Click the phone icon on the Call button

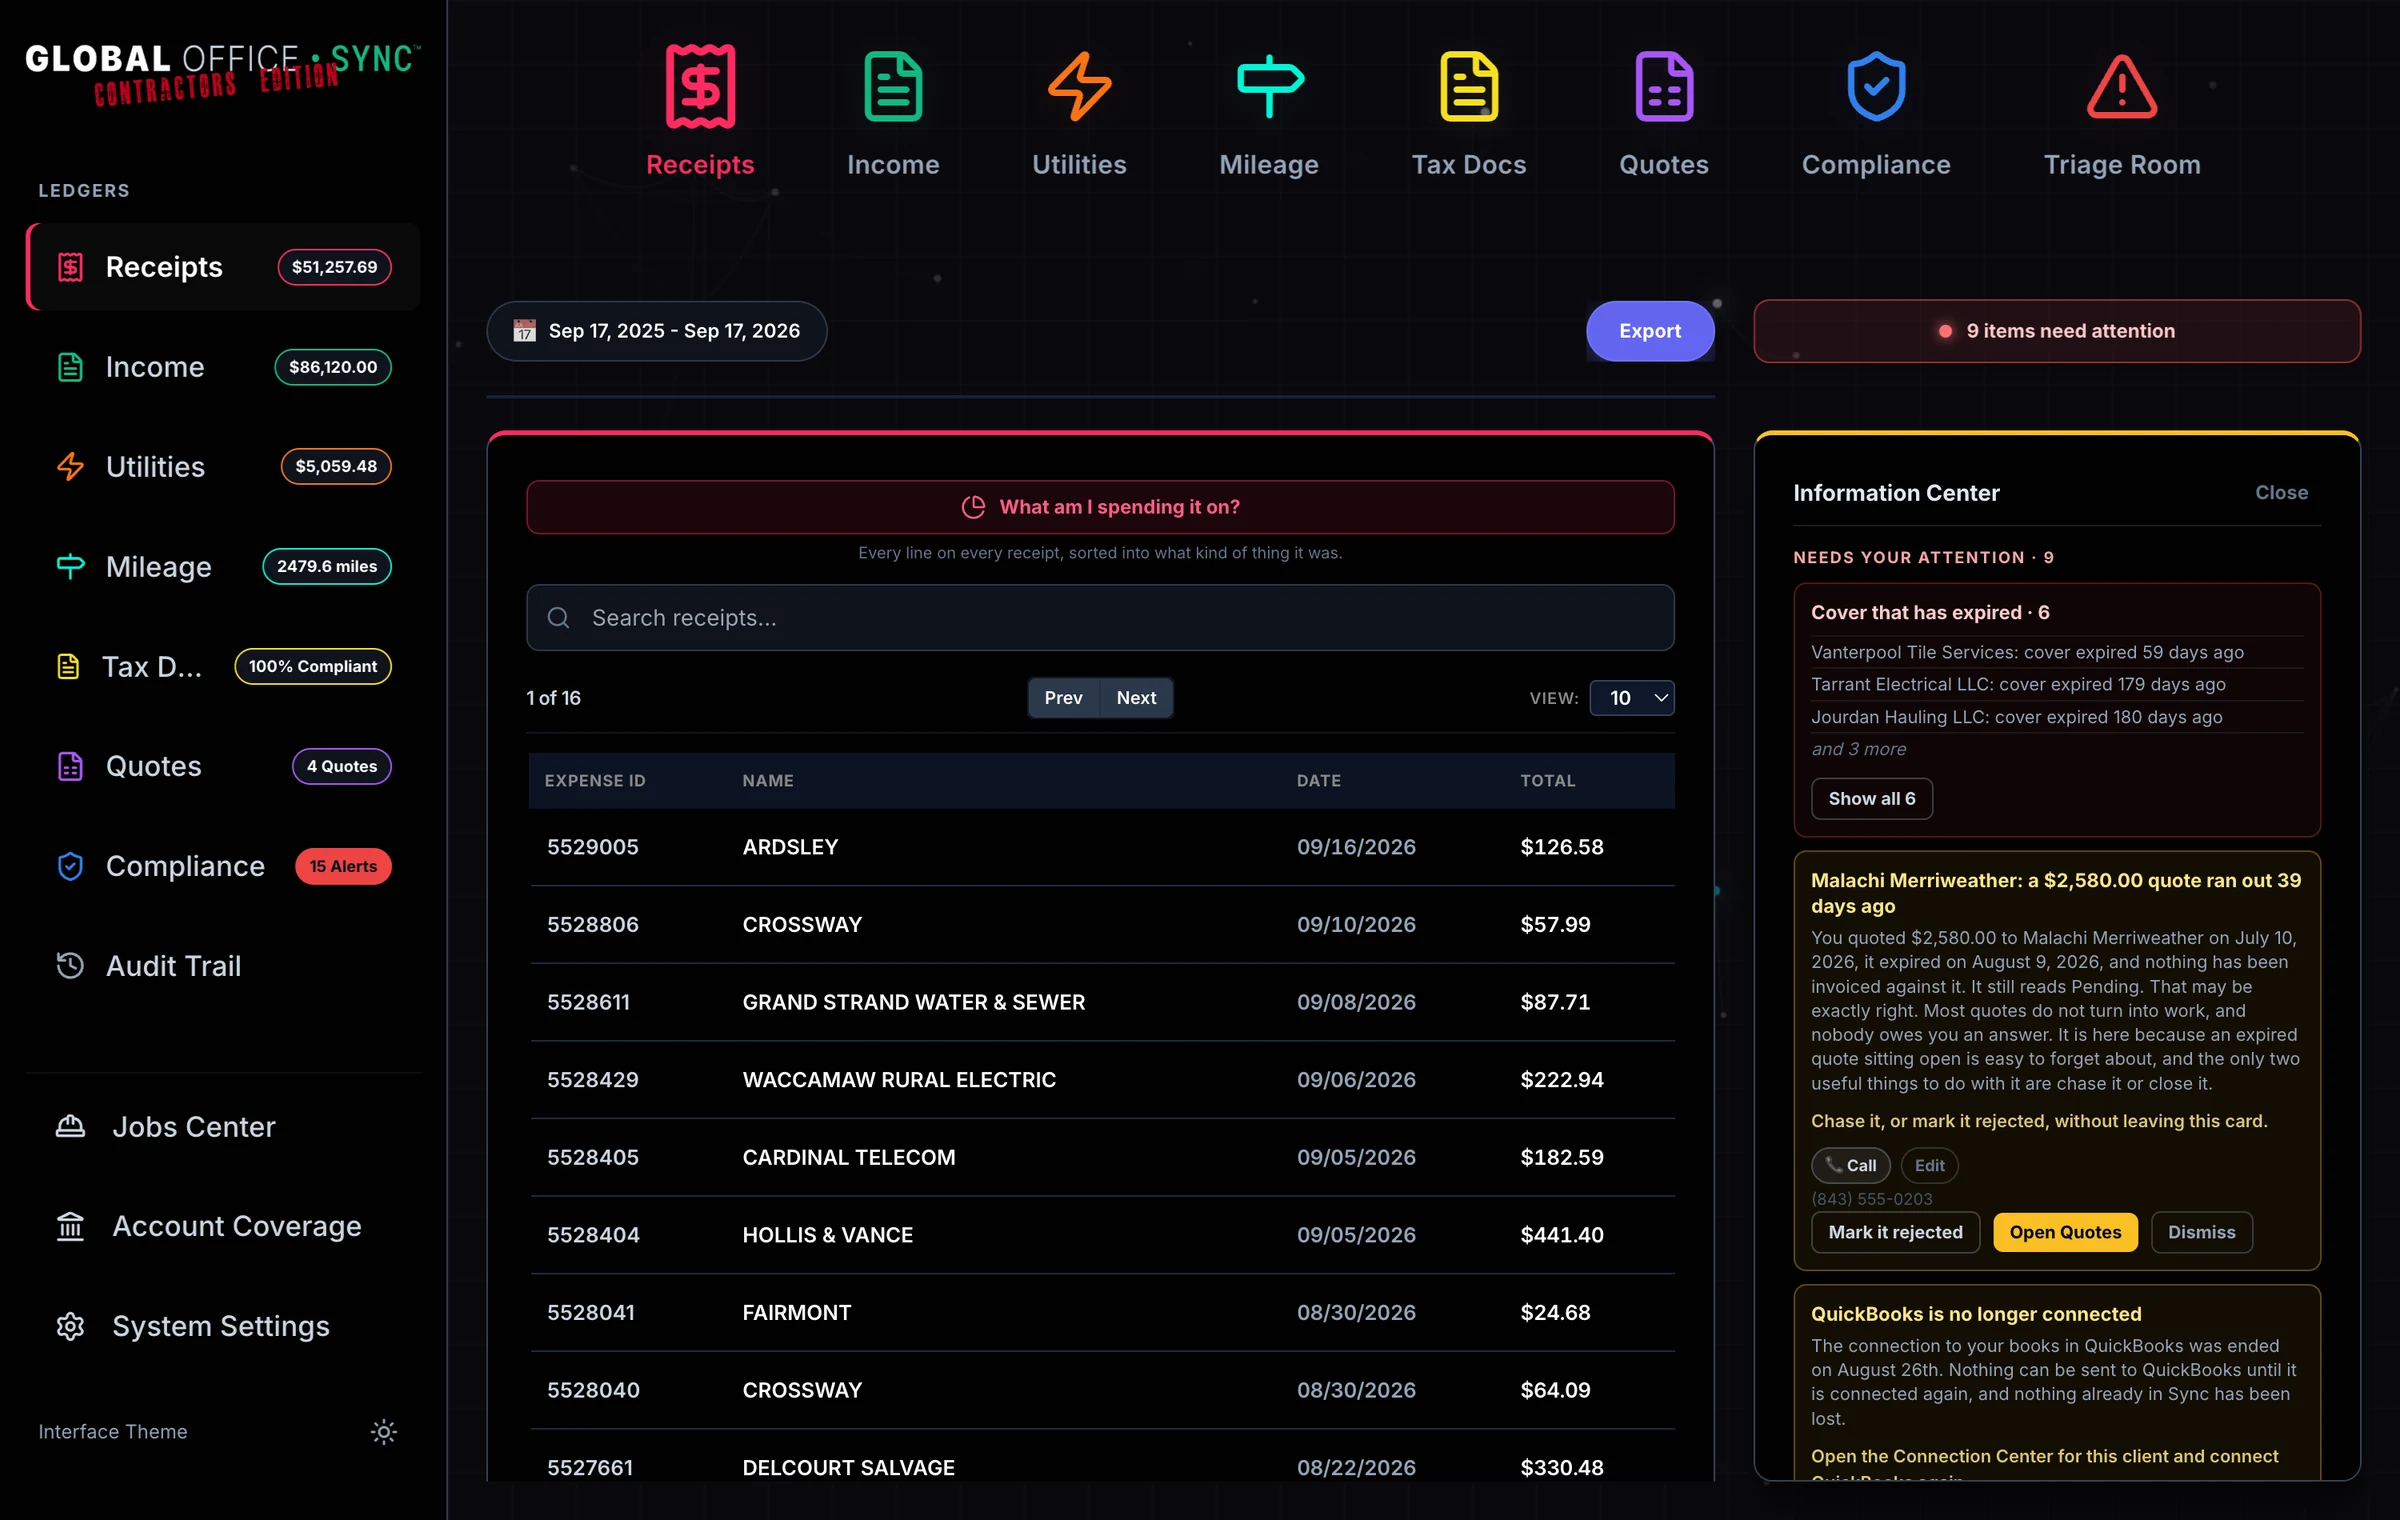(1833, 1165)
